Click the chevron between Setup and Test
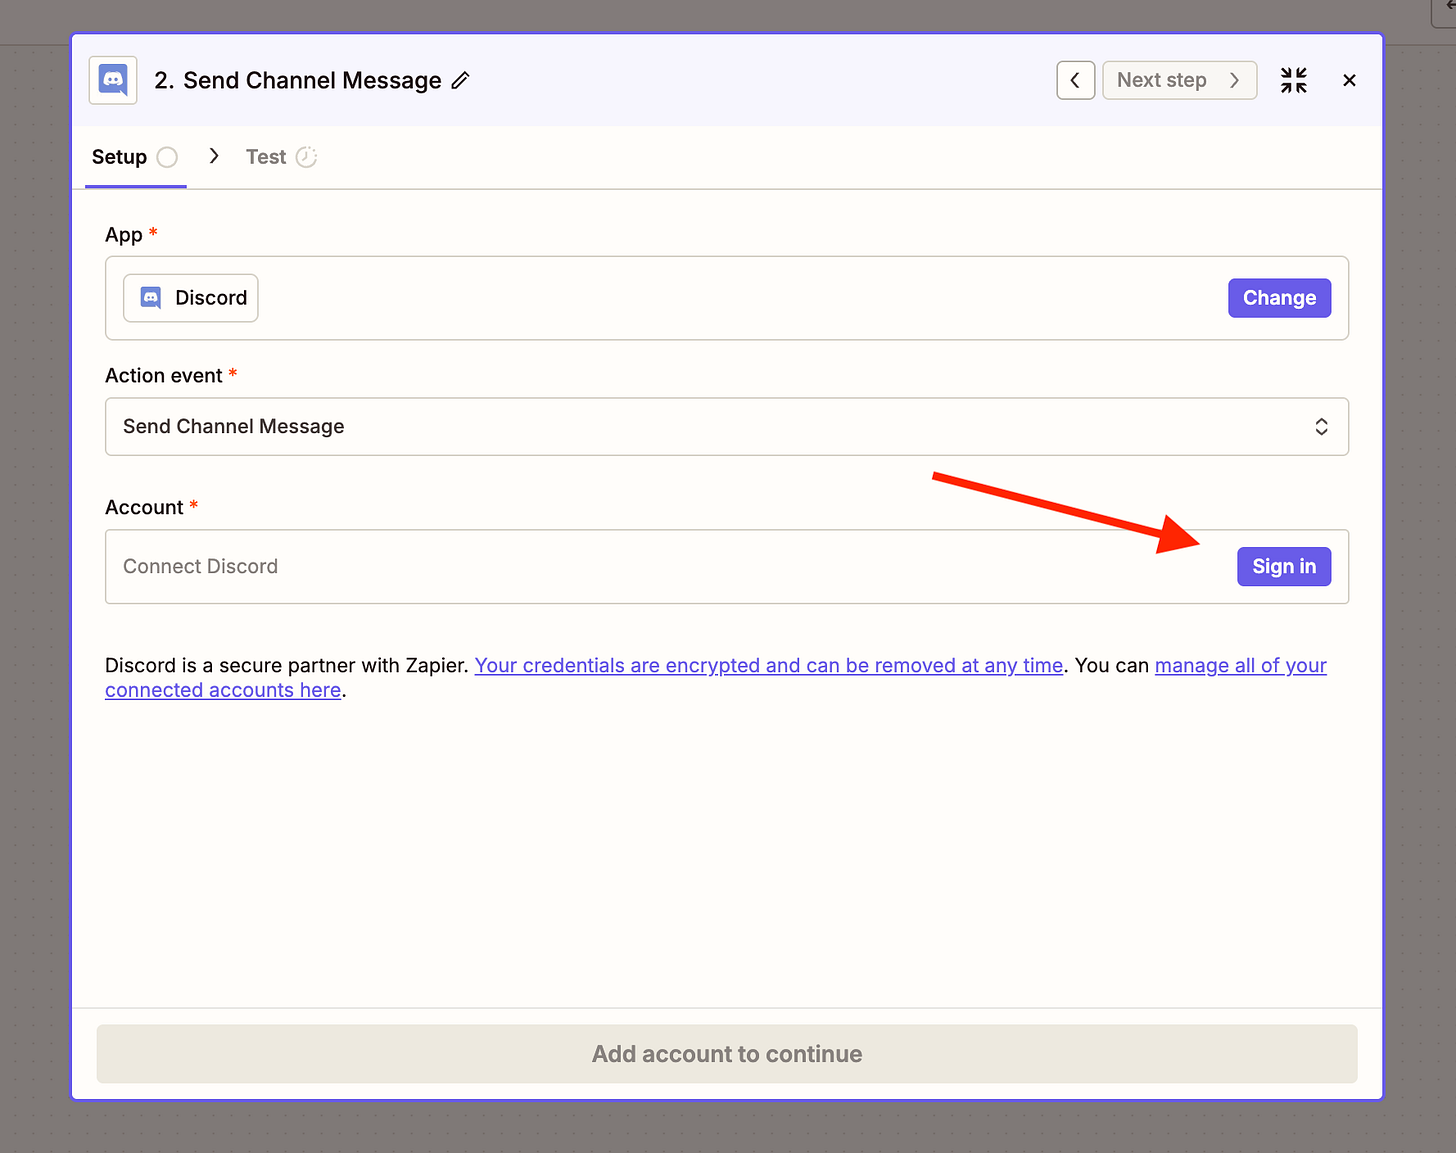Screen dimensions: 1456x1153 214,156
